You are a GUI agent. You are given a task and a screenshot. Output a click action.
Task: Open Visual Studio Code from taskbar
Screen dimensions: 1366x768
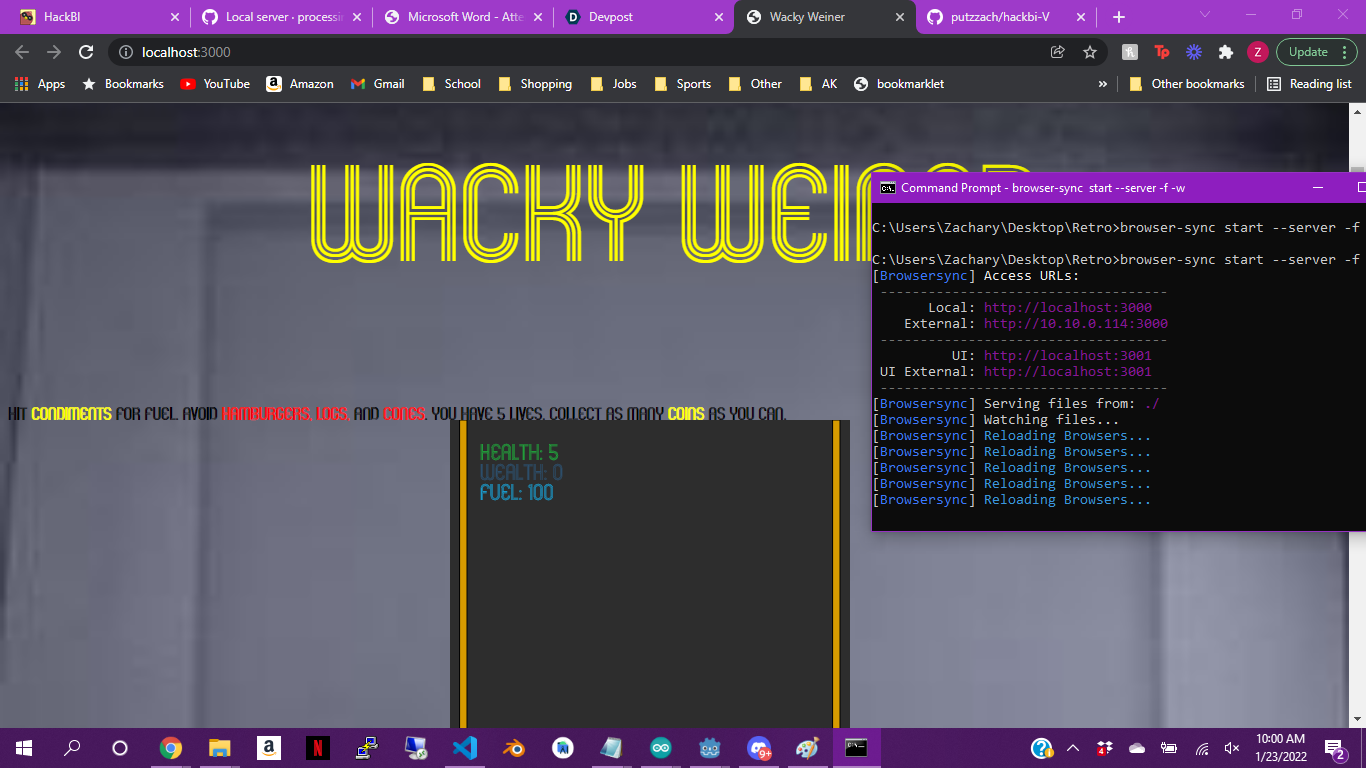(x=464, y=747)
